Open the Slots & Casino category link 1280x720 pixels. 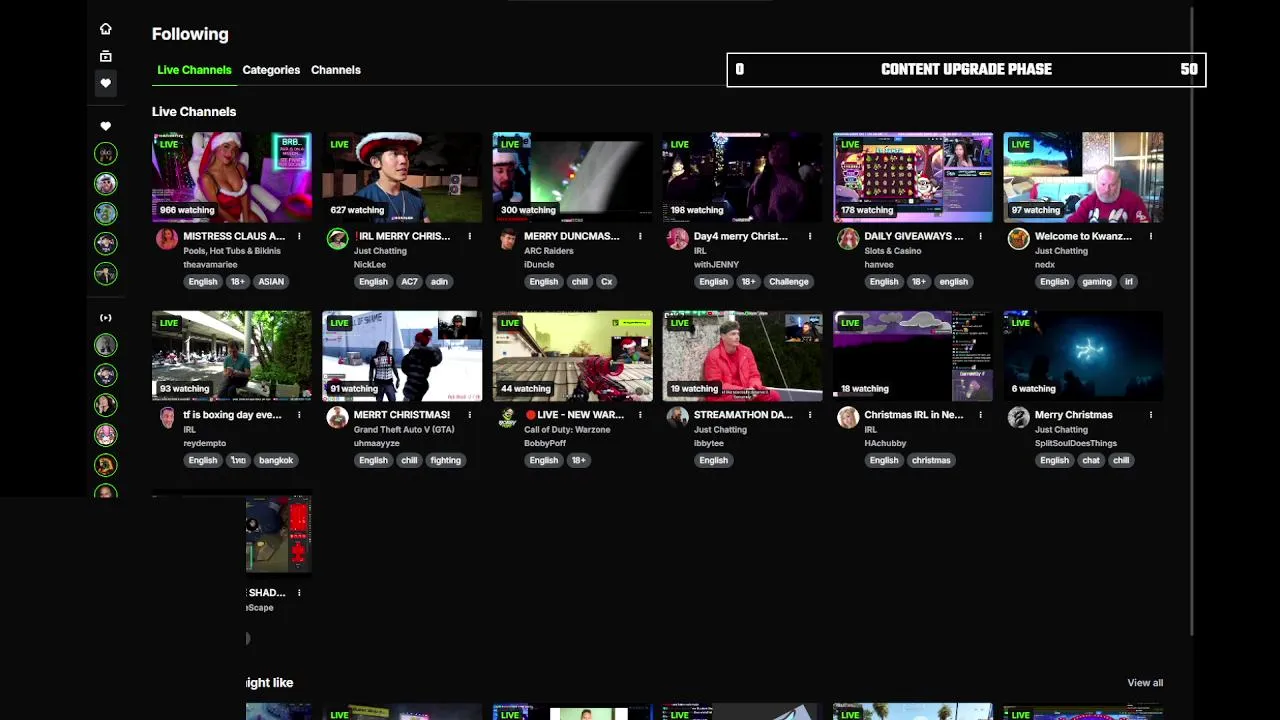tap(893, 251)
